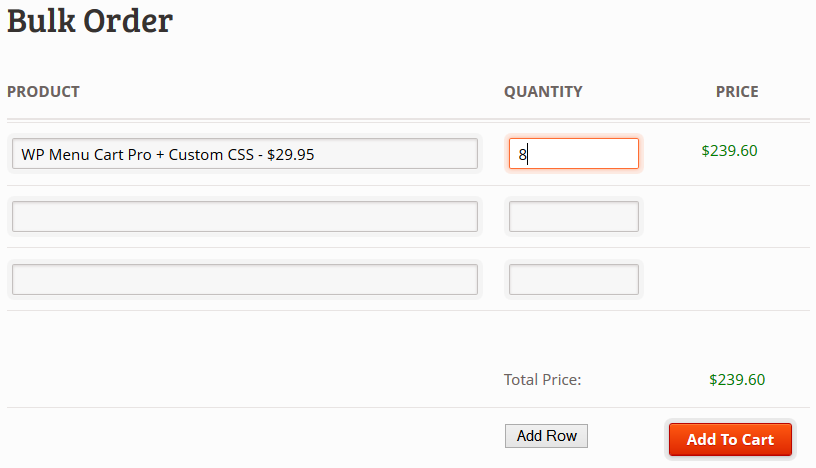This screenshot has width=816, height=468.
Task: Click the first row price $239.60
Action: 729,151
